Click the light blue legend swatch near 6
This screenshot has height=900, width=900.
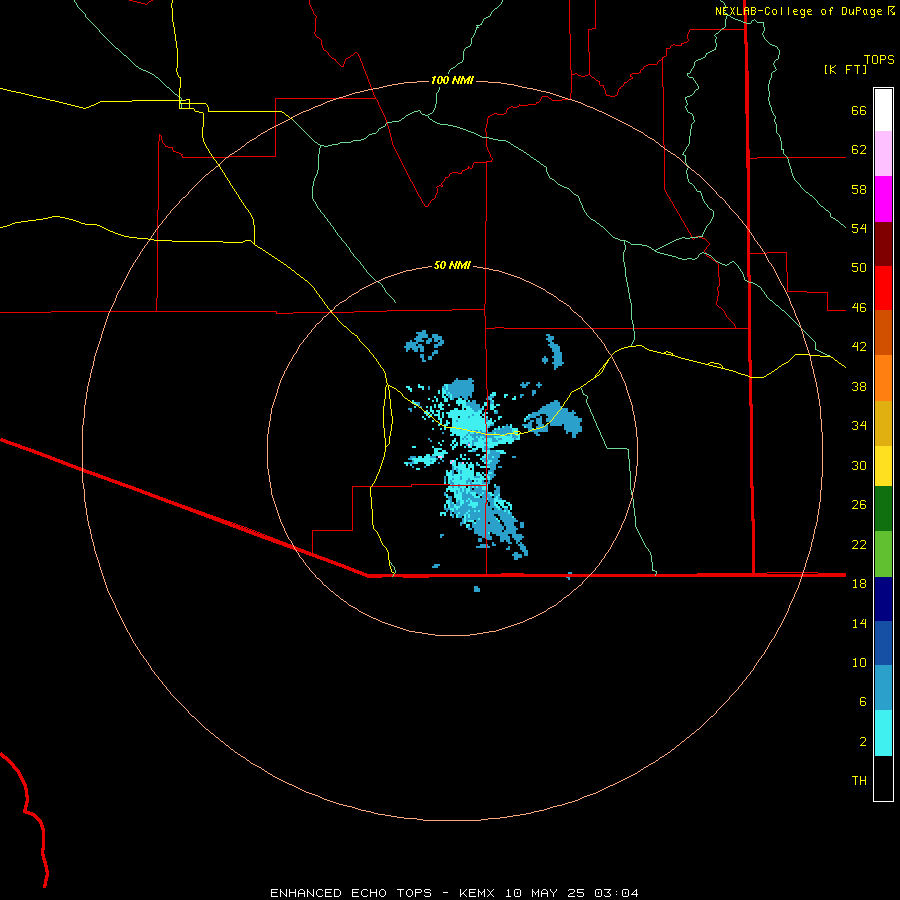point(883,688)
